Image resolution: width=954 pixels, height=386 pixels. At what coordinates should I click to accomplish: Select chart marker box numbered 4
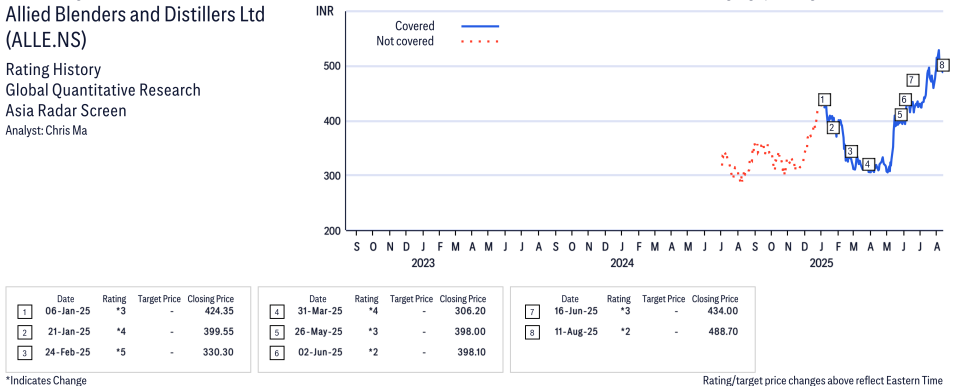[868, 164]
